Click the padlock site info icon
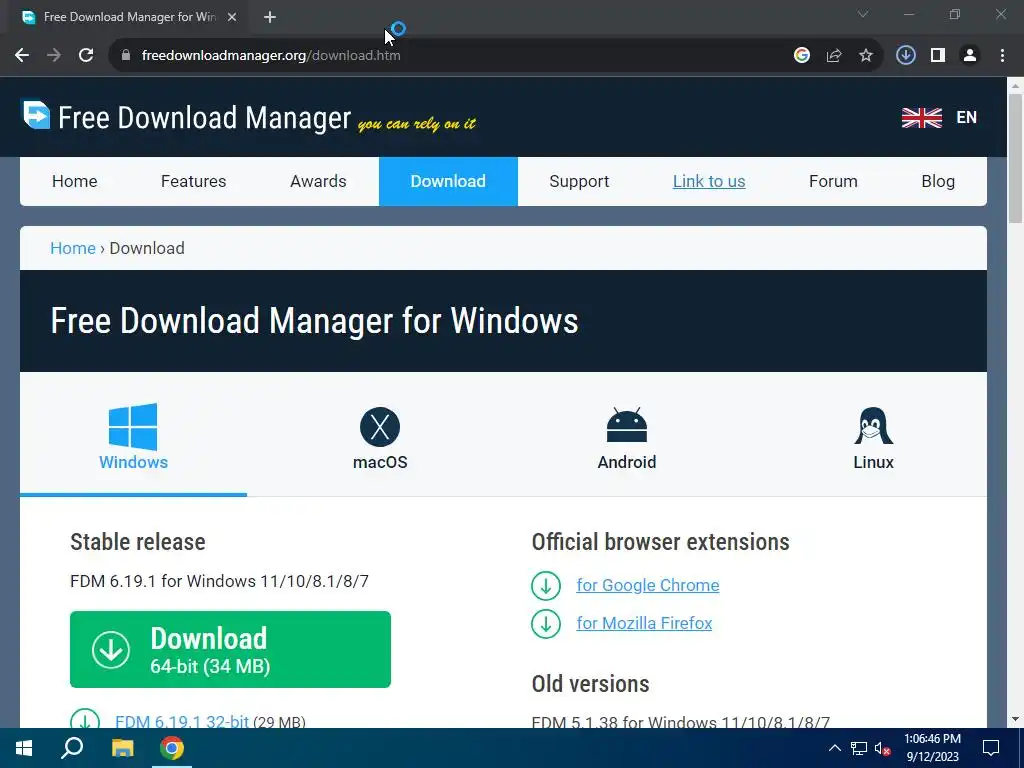Viewport: 1024px width, 768px height. tap(126, 56)
